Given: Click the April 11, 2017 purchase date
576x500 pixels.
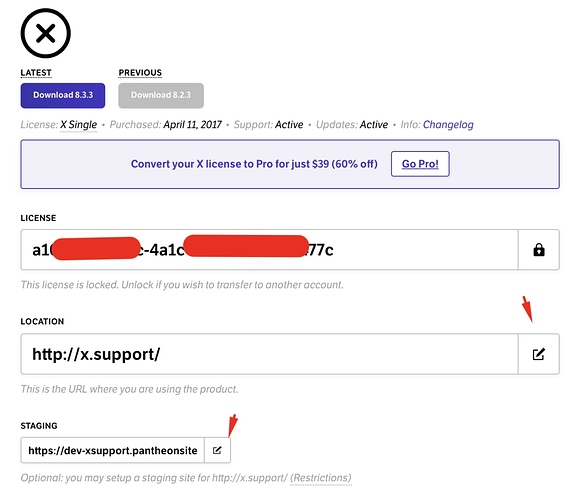Looking at the screenshot, I should point(192,125).
